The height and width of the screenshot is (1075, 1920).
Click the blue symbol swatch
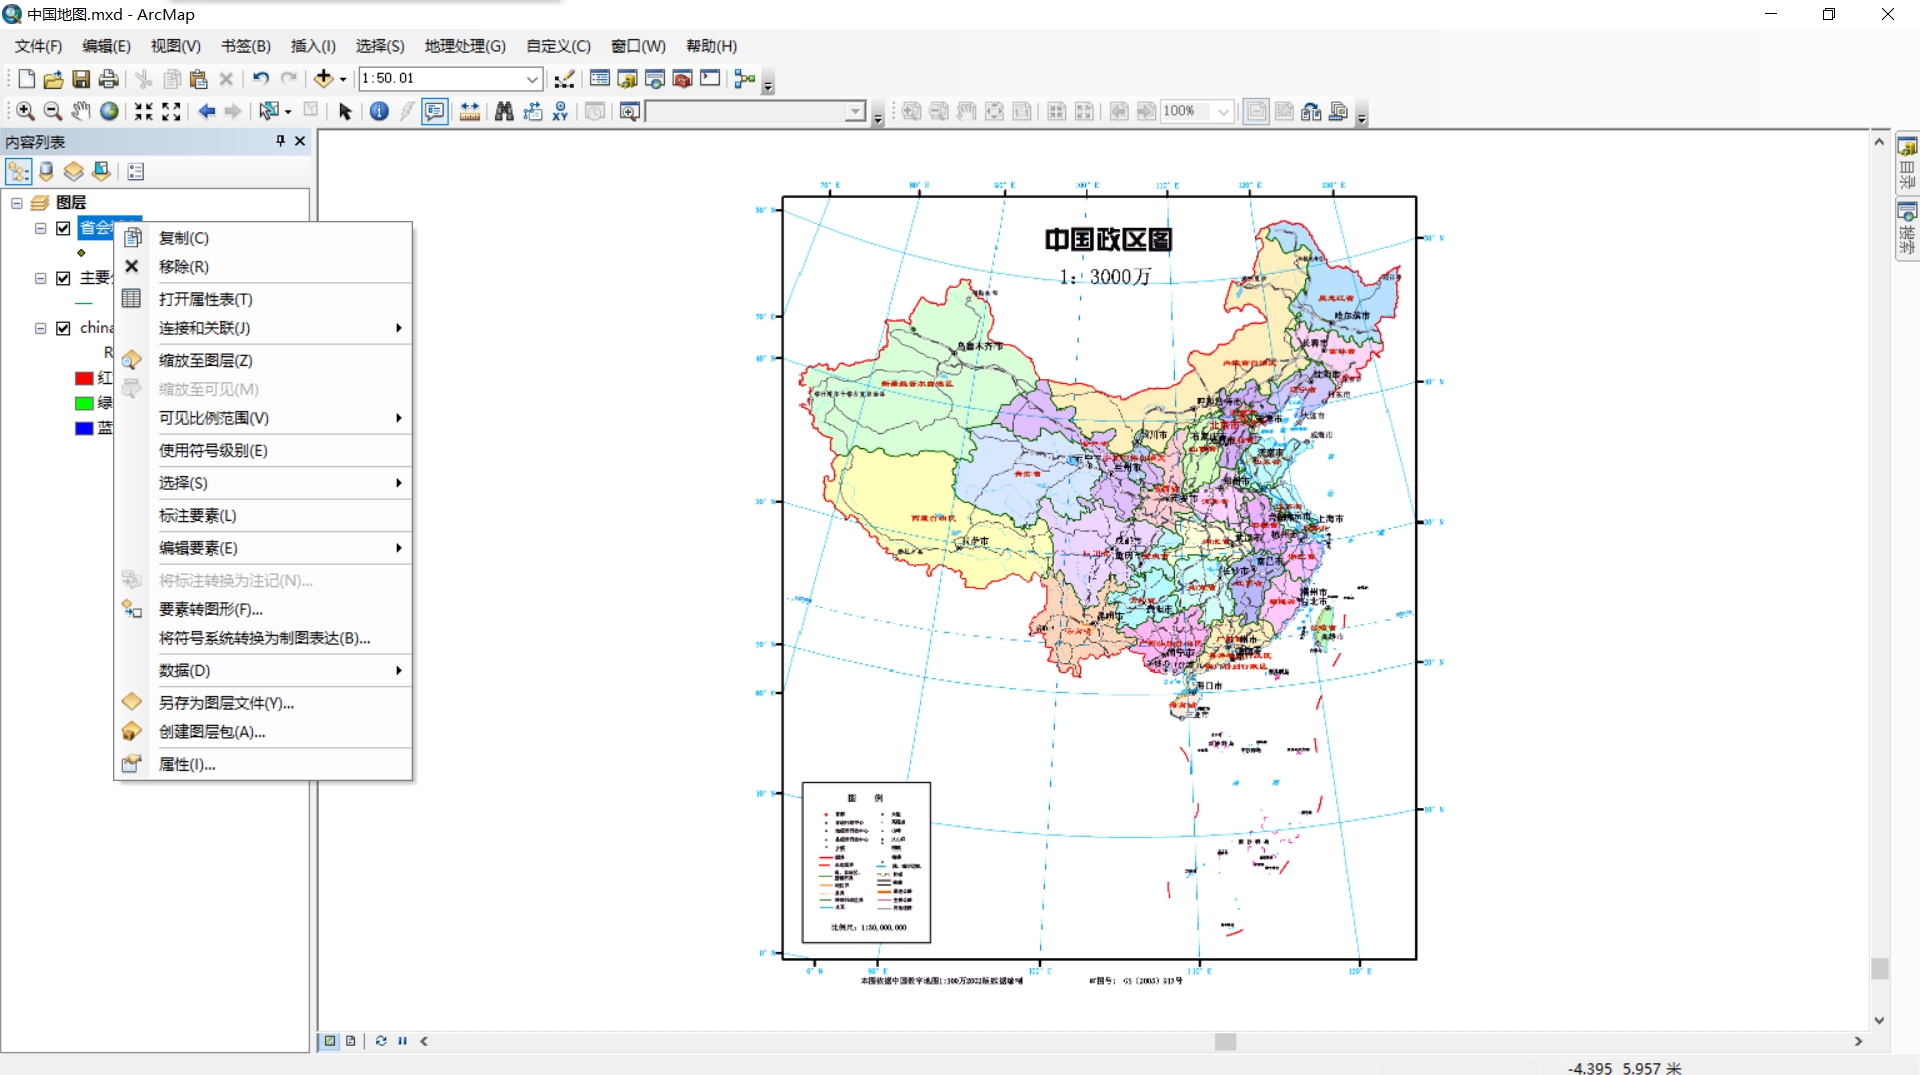tap(84, 429)
